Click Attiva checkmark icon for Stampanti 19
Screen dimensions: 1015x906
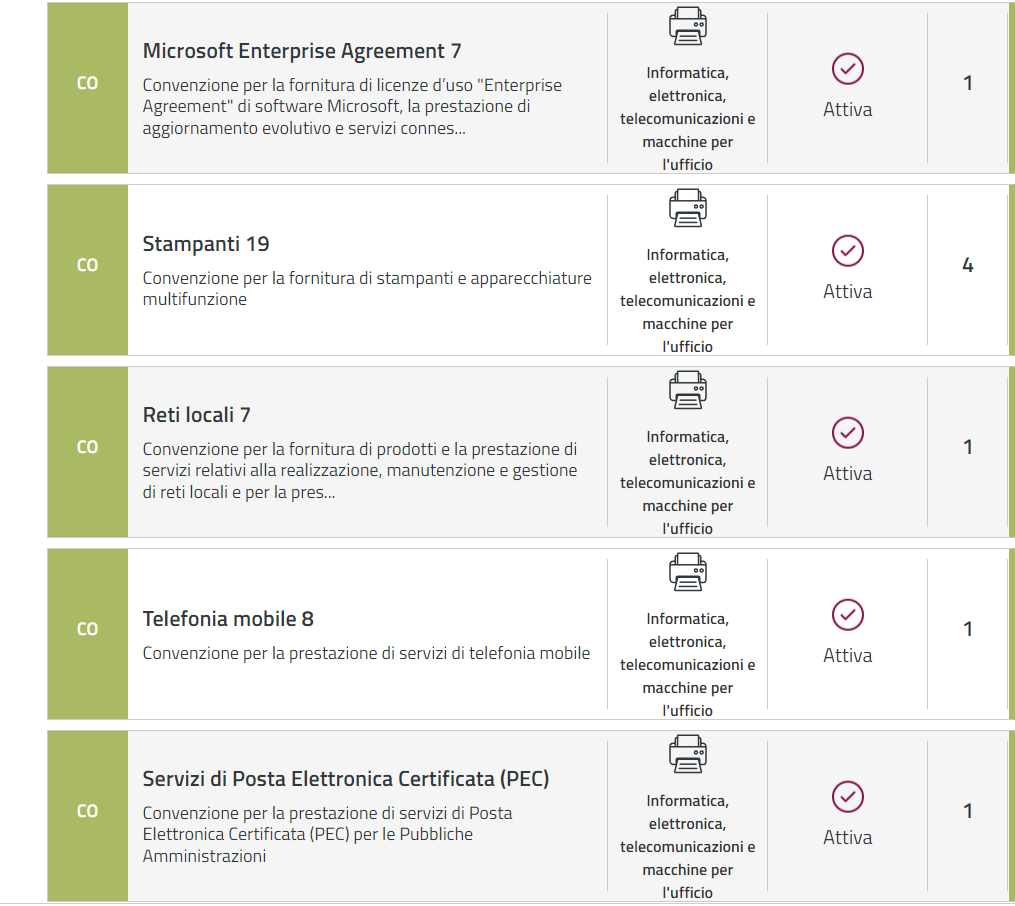(x=847, y=251)
